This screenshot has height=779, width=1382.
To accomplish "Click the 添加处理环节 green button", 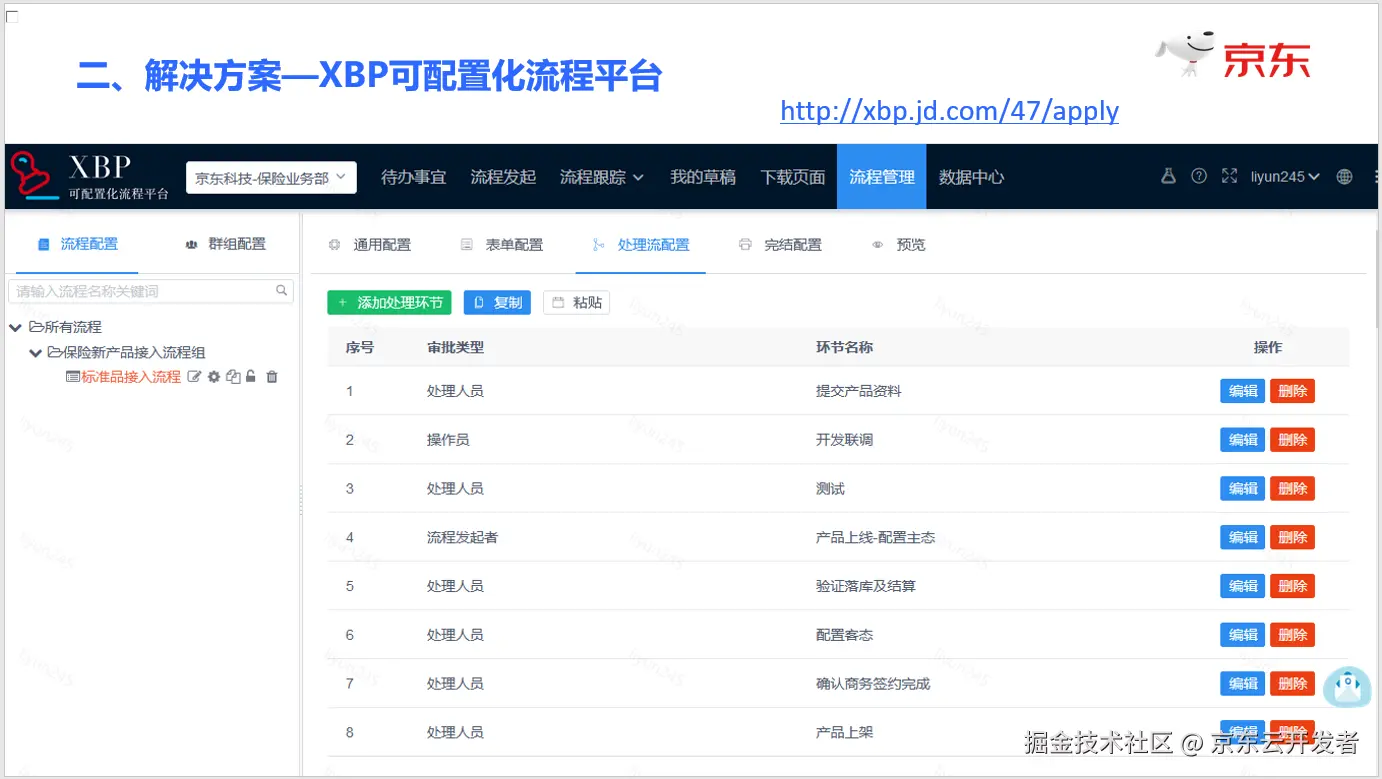I will pyautogui.click(x=389, y=303).
